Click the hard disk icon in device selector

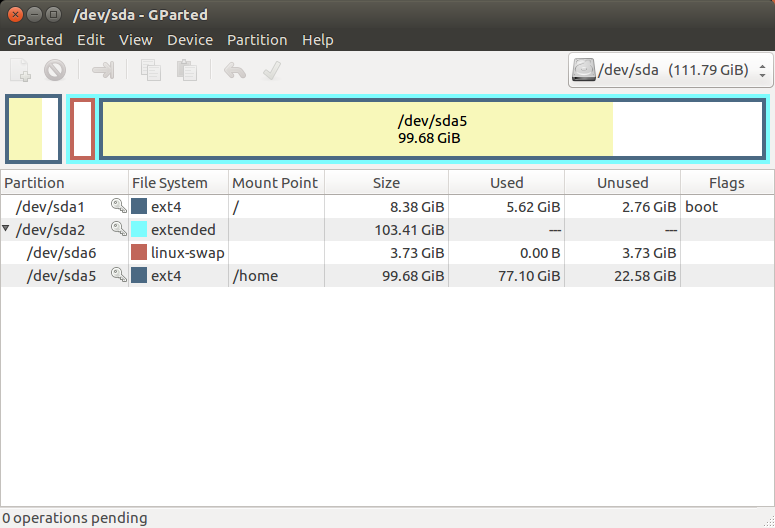[584, 70]
